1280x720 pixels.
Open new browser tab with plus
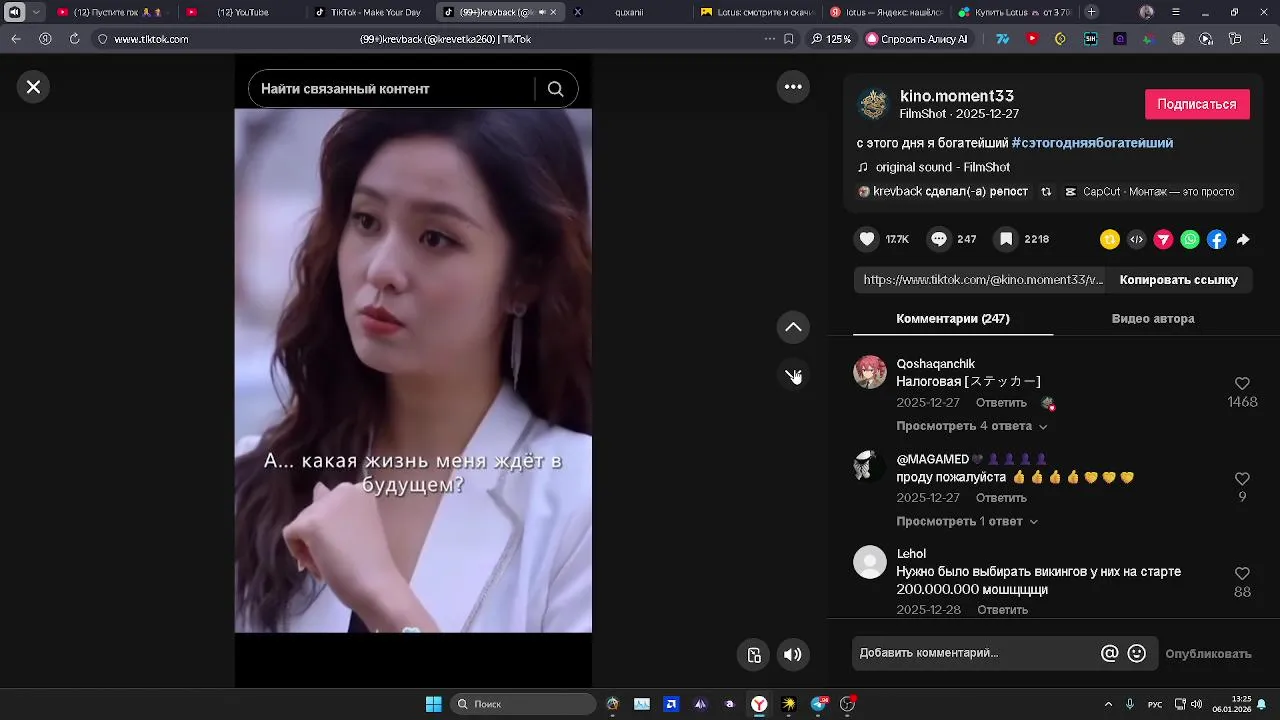pos(1091,12)
